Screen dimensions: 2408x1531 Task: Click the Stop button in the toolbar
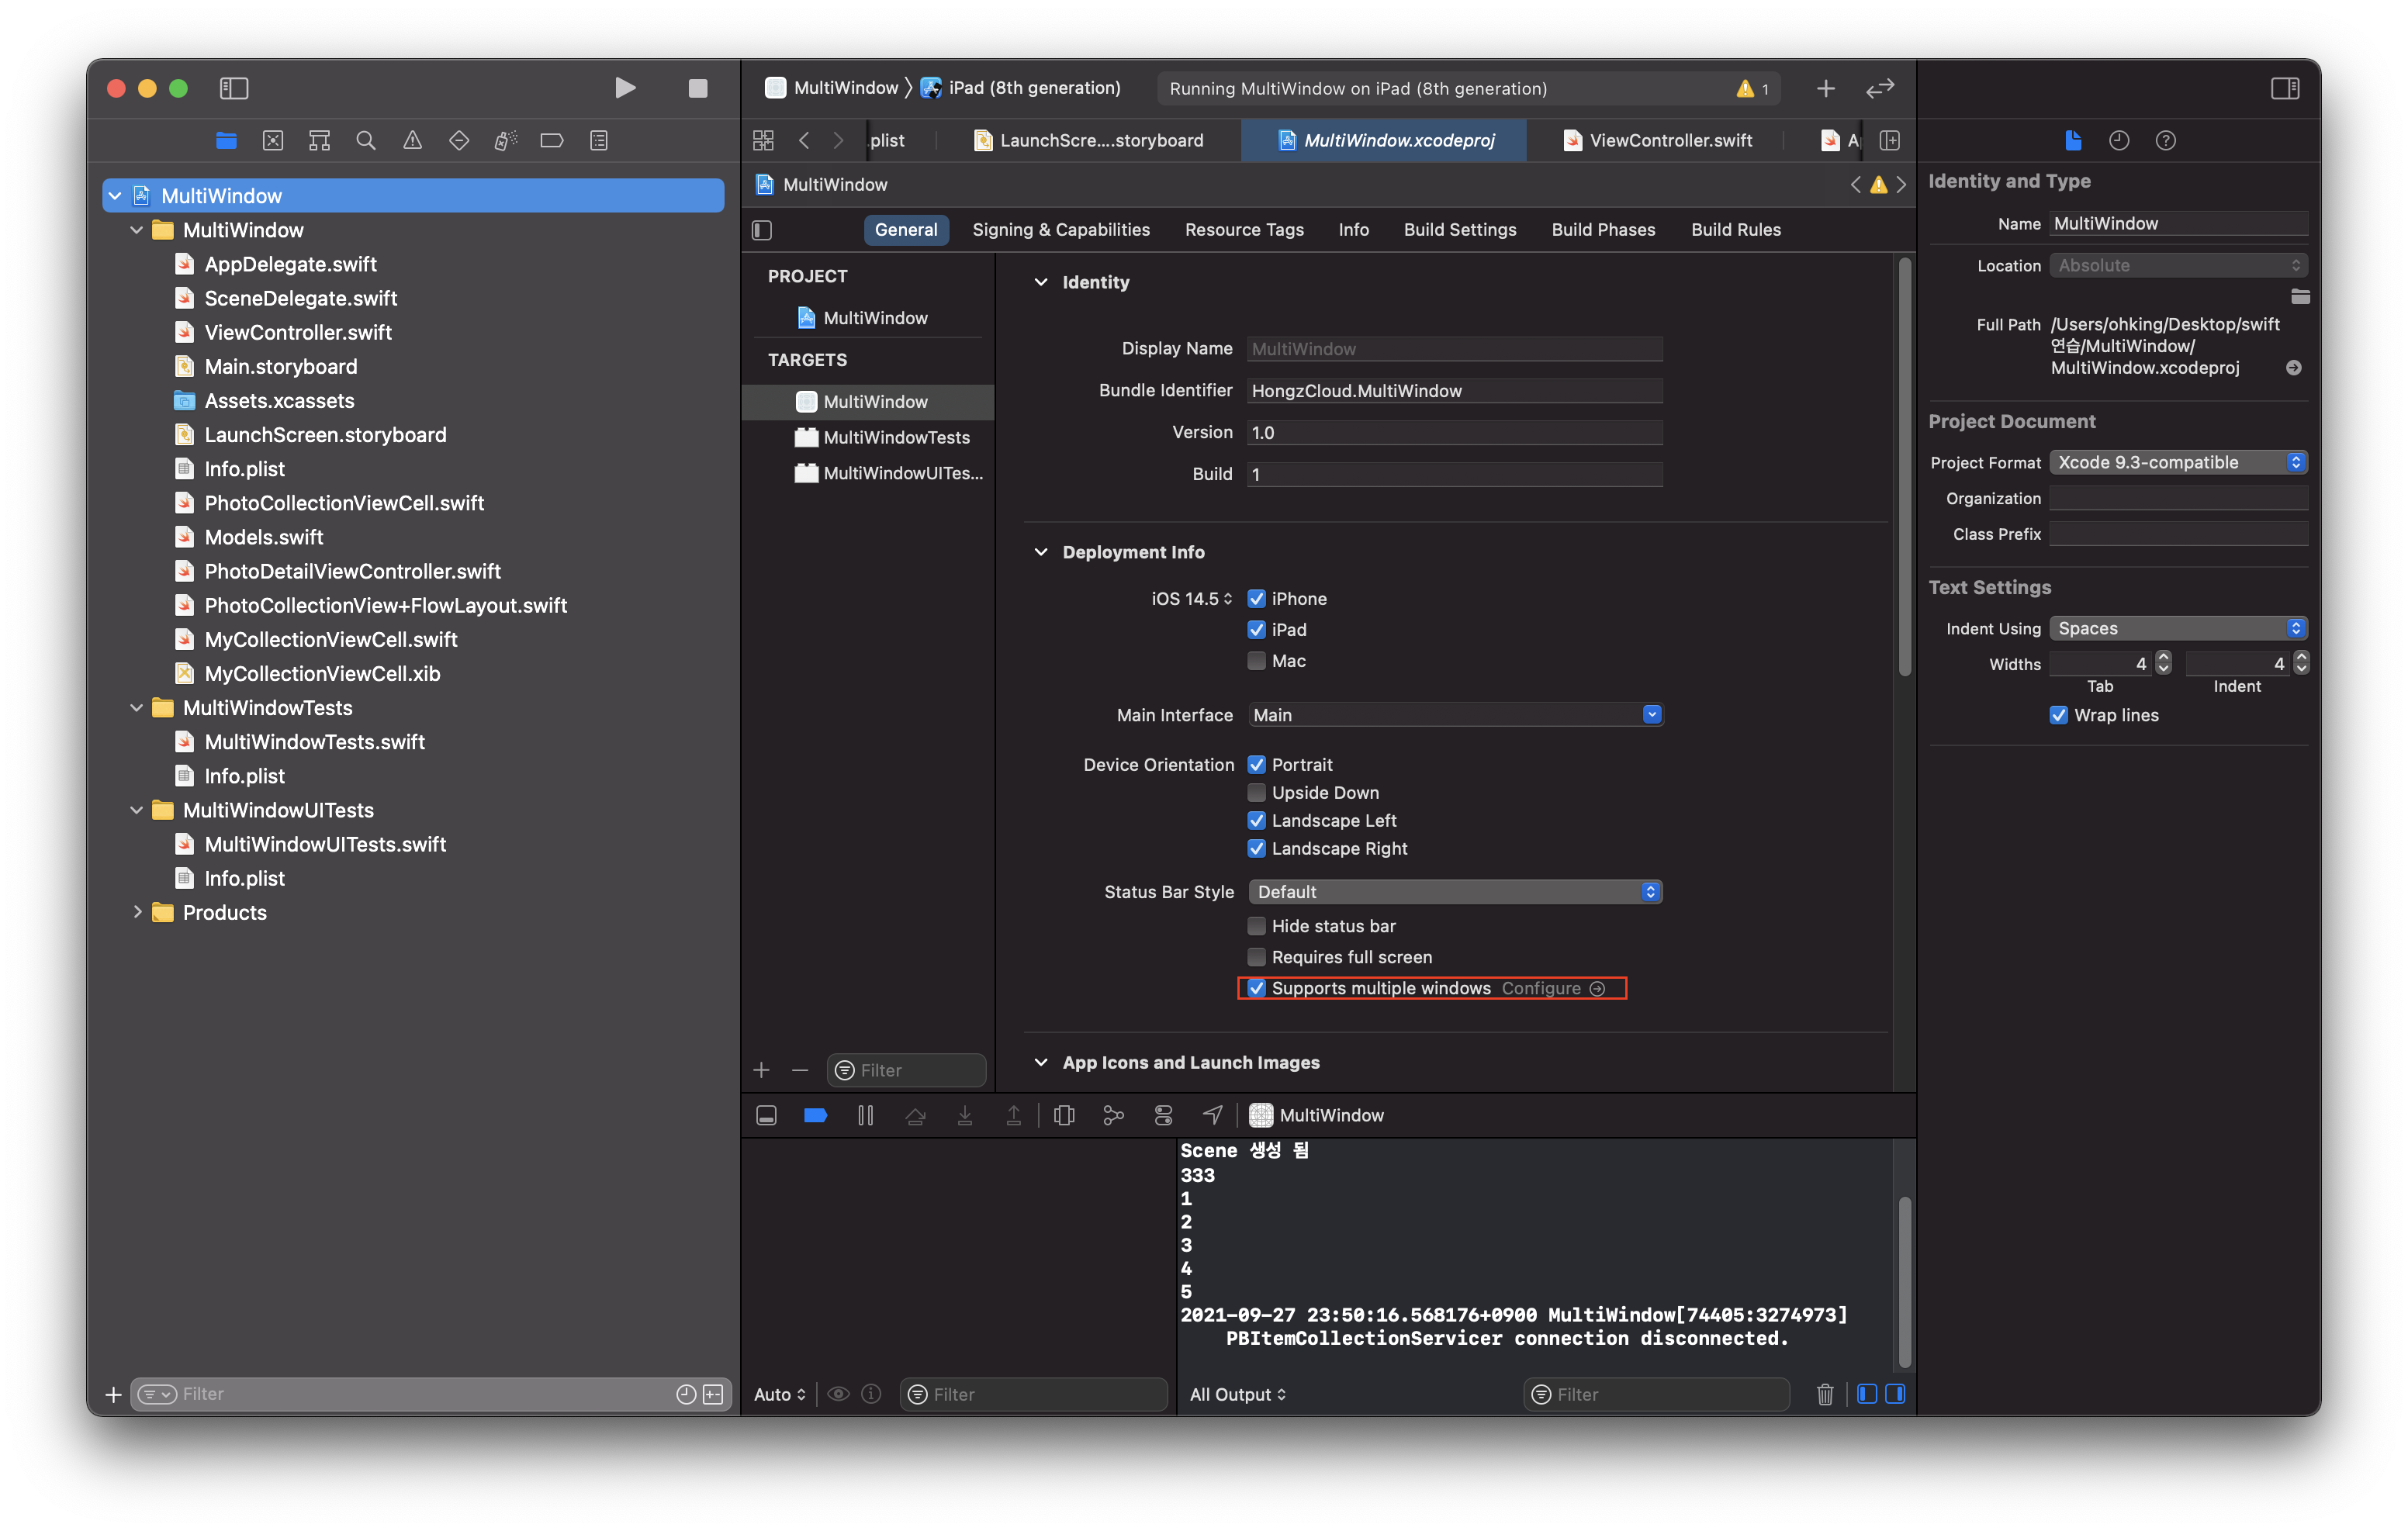697,88
